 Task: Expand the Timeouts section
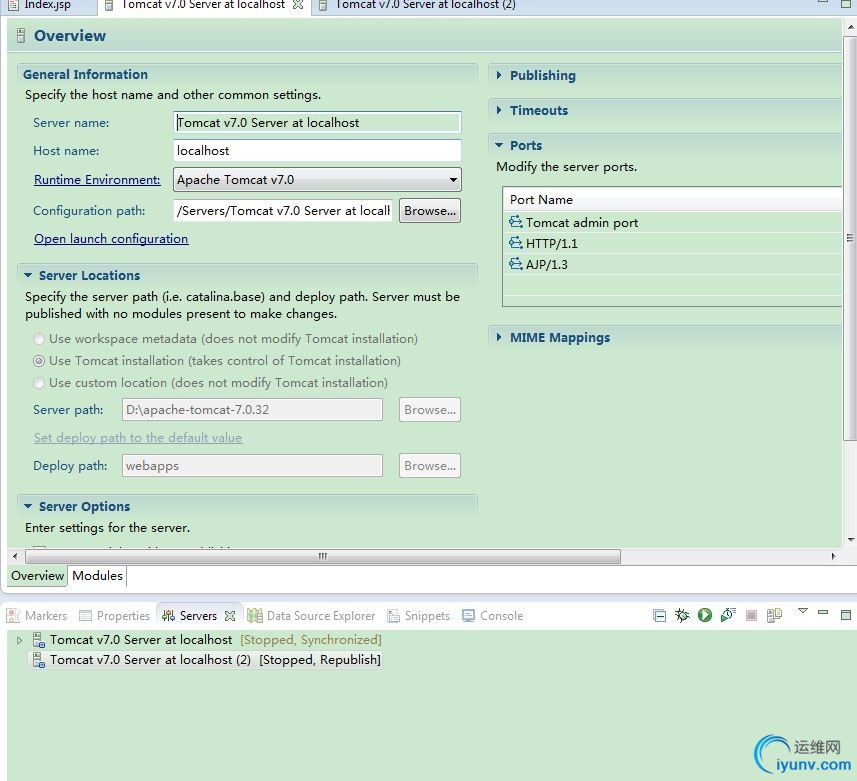[x=499, y=110]
